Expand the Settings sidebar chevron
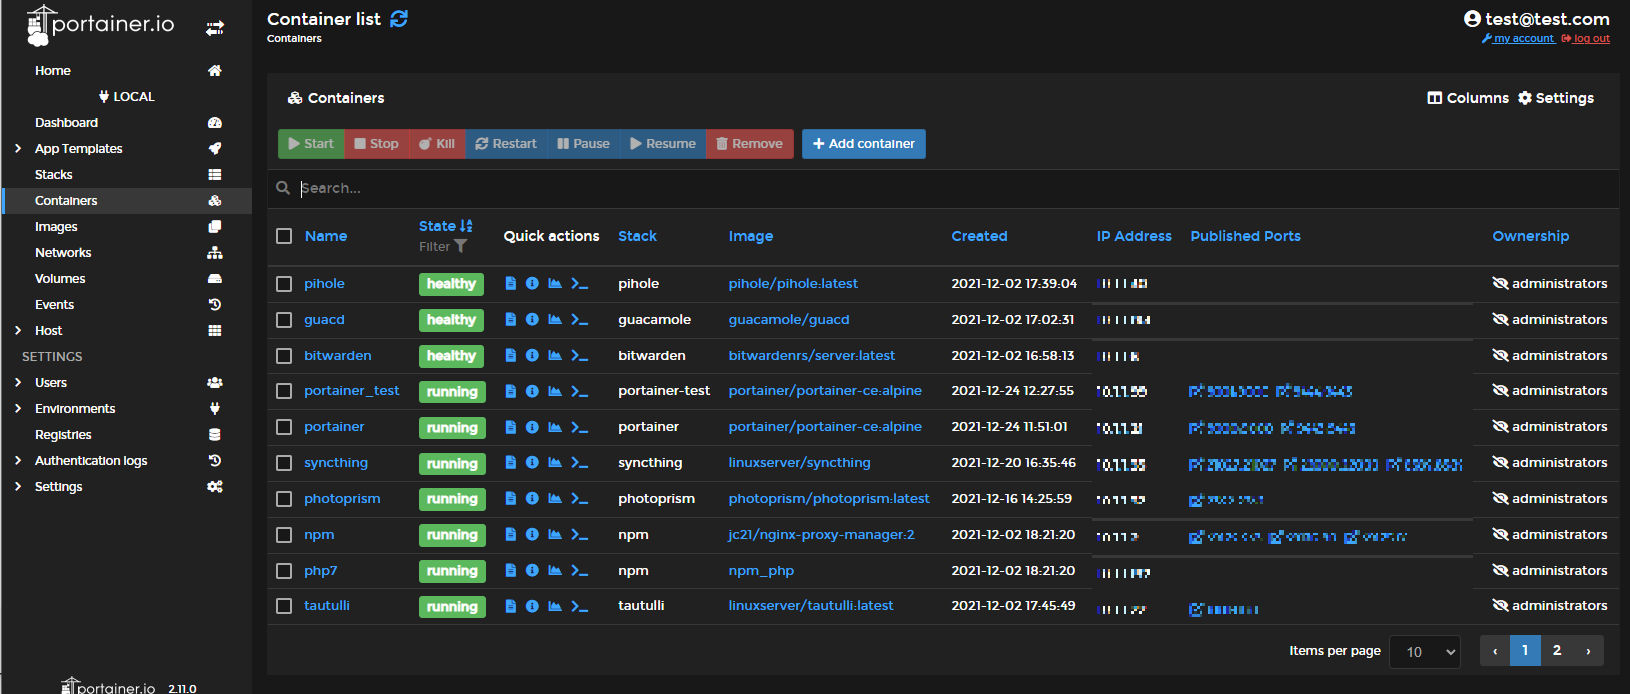Viewport: 1630px width, 694px height. click(18, 487)
